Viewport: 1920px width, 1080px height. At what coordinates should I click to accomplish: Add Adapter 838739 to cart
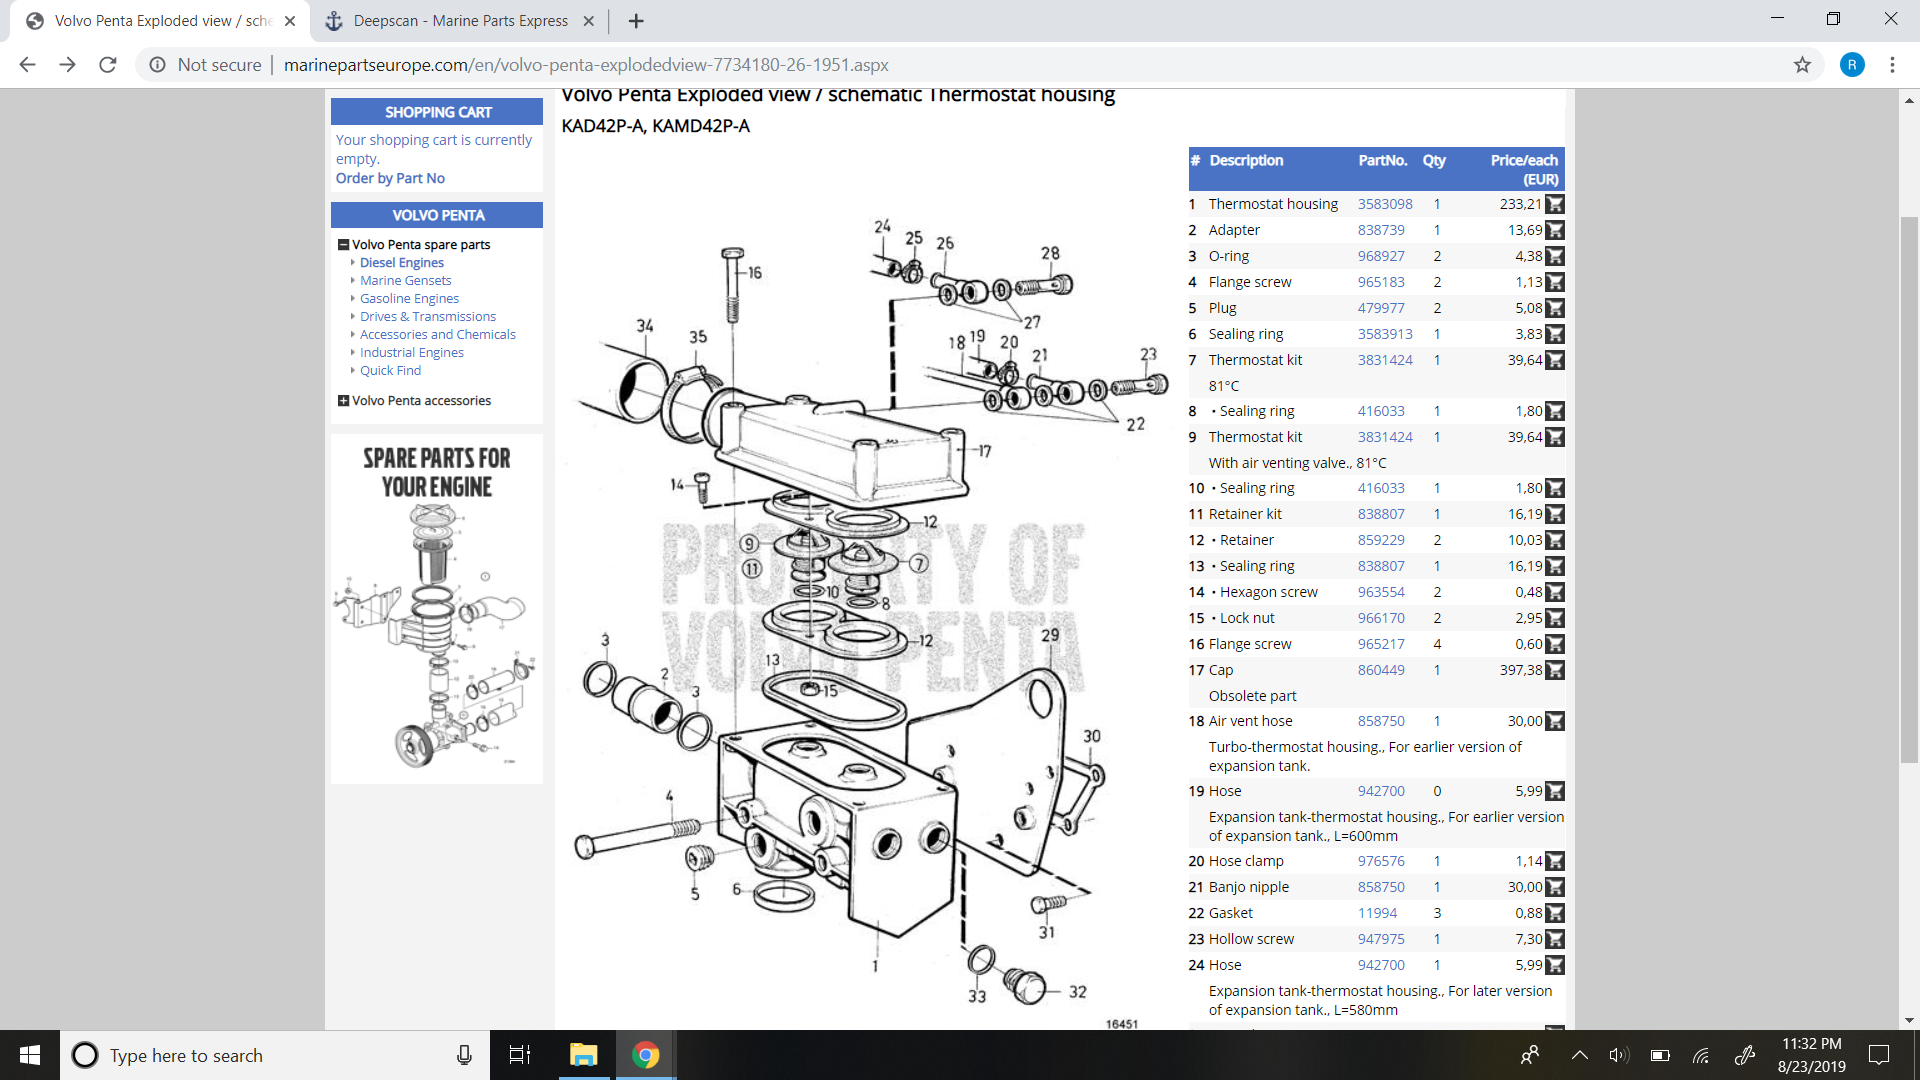(1555, 230)
